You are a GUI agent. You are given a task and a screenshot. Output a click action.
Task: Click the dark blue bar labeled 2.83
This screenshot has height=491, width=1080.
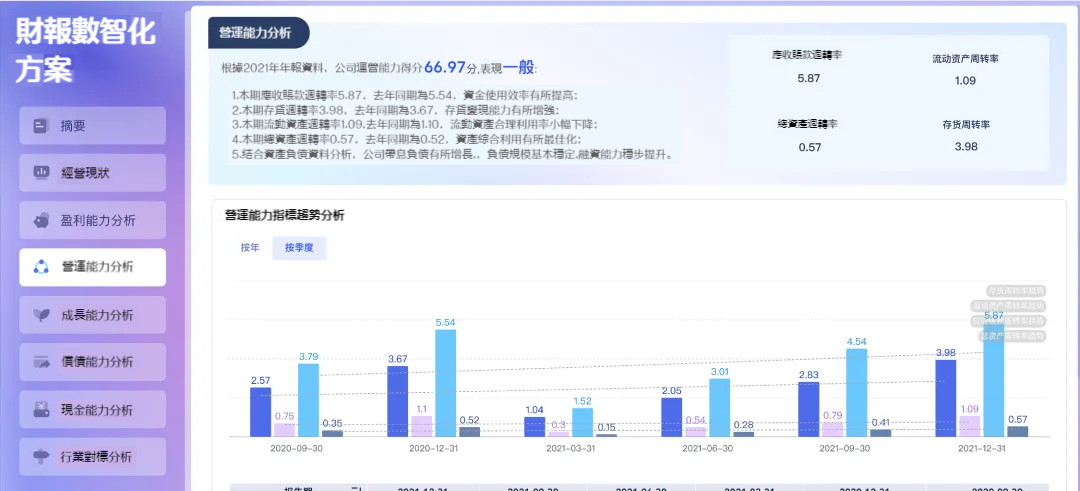click(809, 410)
